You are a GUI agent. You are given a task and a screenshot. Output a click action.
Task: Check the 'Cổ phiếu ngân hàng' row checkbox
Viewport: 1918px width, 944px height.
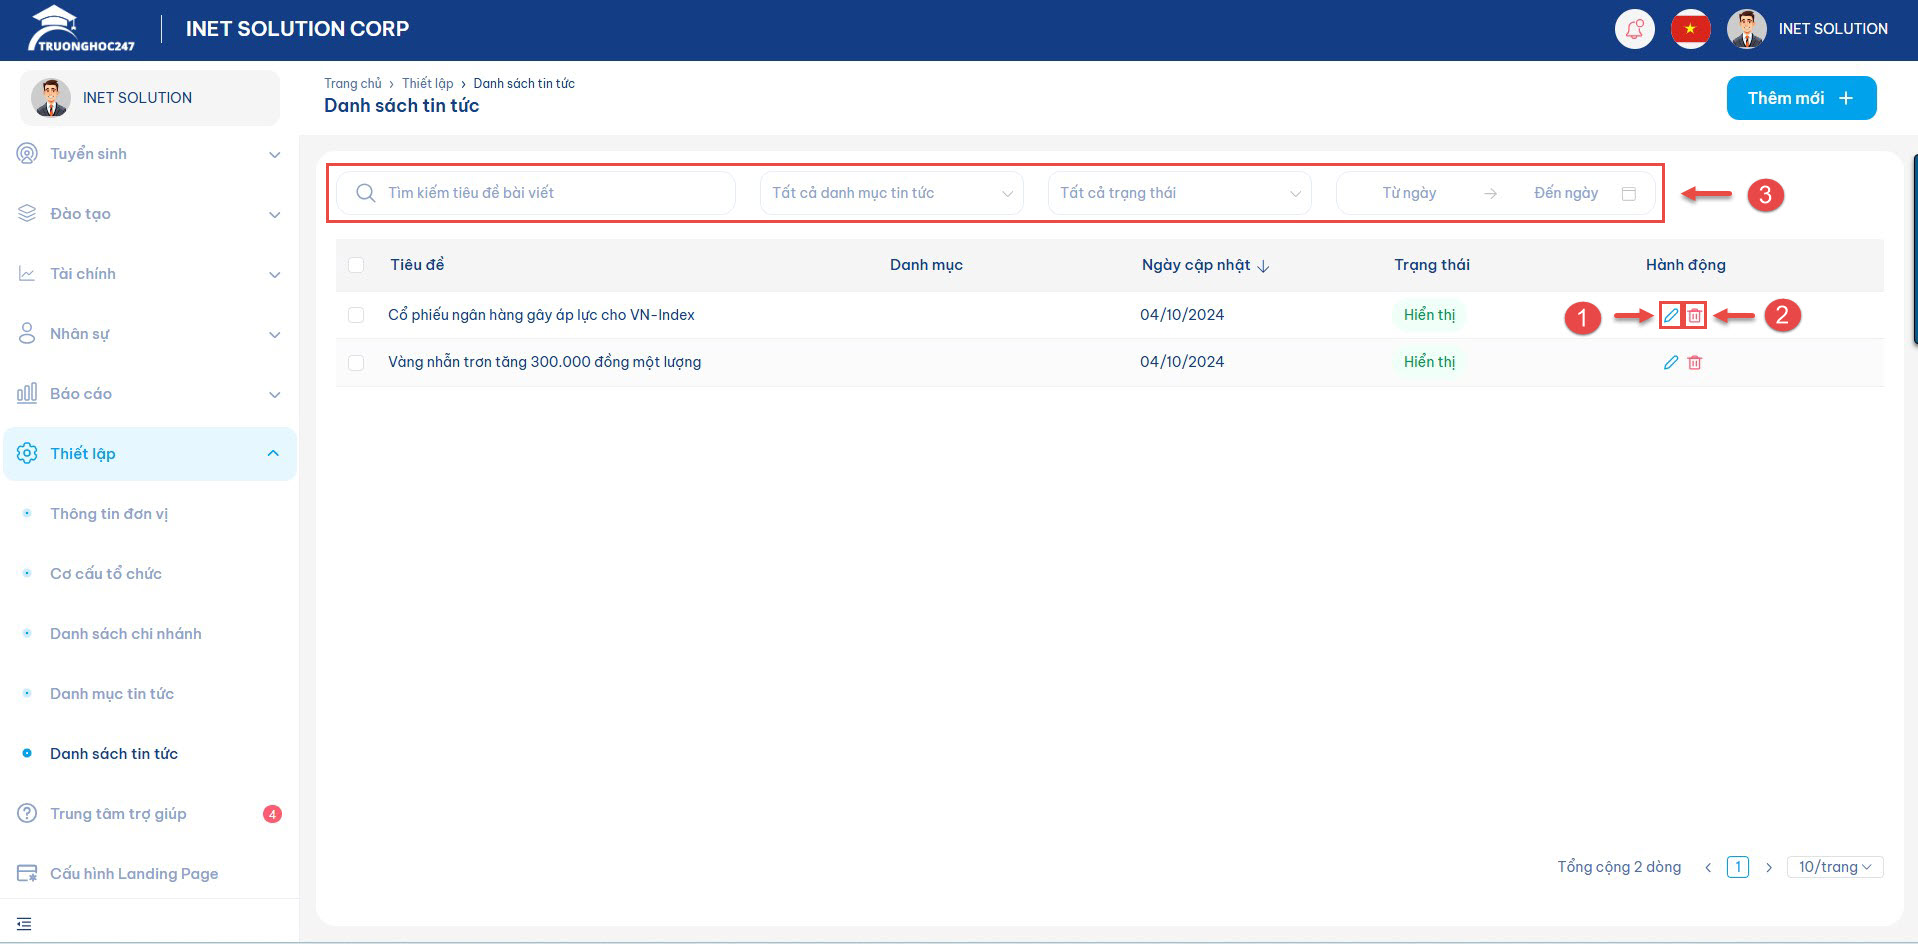tap(356, 315)
